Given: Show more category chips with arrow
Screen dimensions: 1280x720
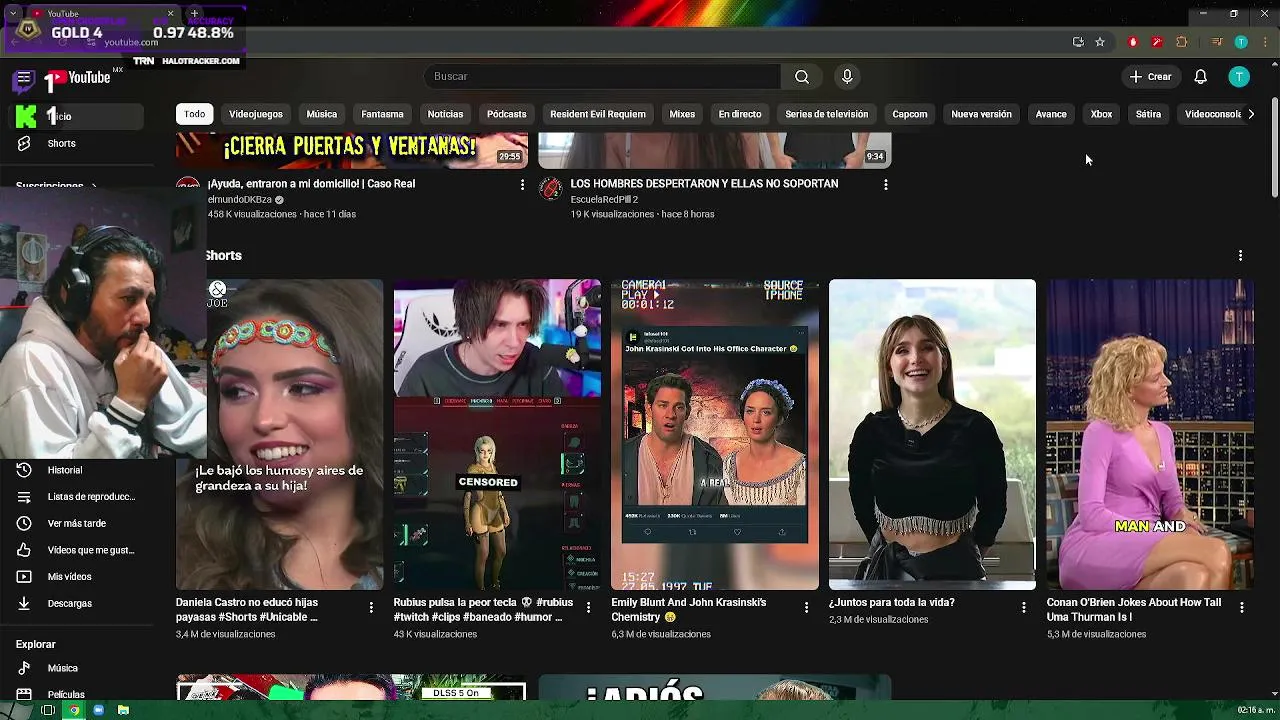Looking at the screenshot, I should 1250,114.
